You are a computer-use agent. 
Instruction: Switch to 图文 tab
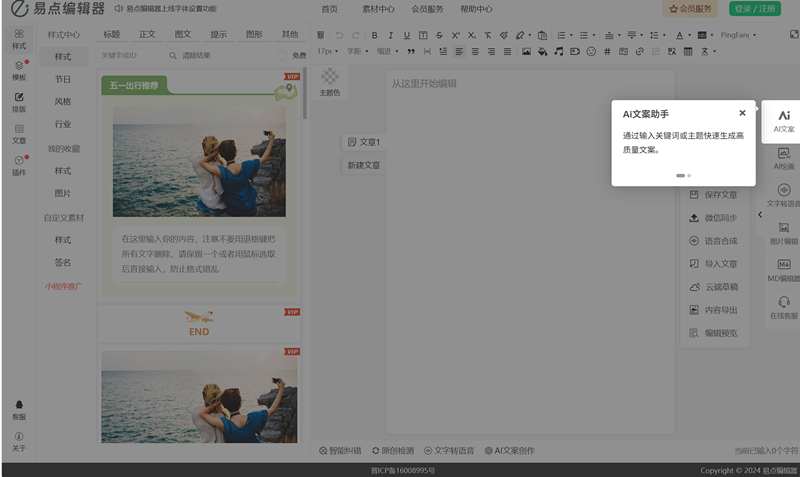(x=183, y=34)
